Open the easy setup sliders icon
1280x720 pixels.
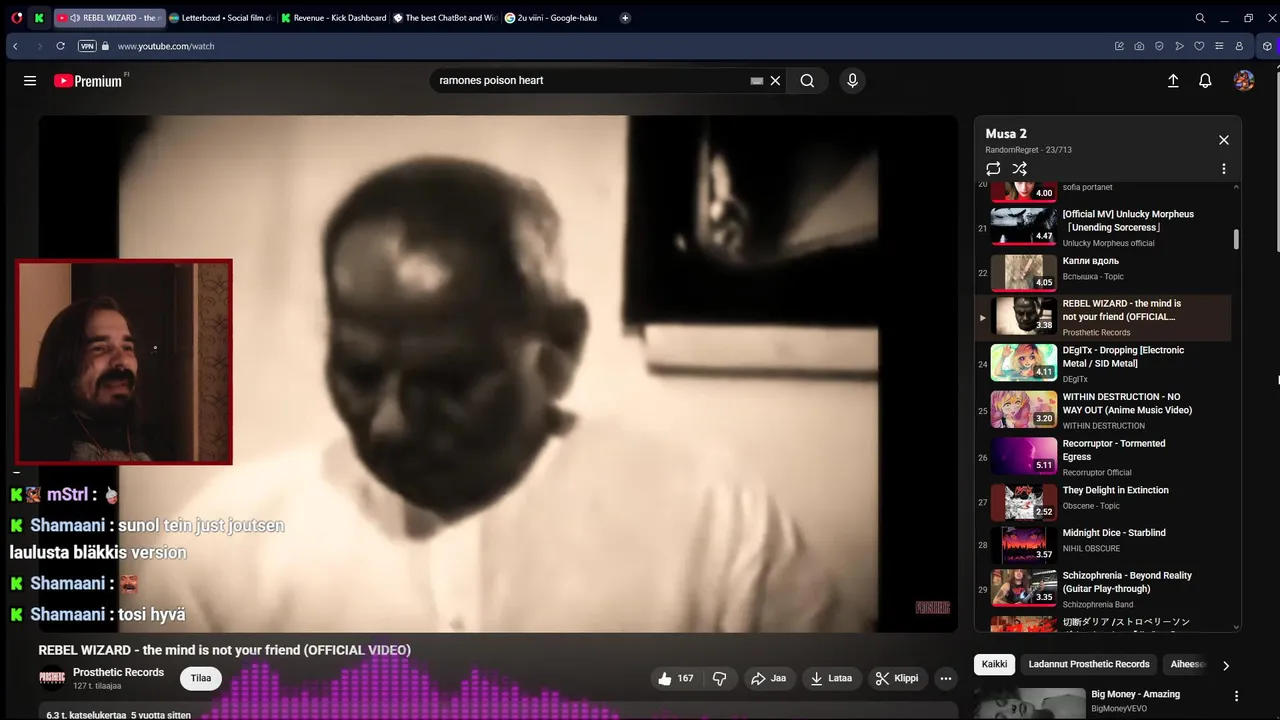pos(1219,46)
